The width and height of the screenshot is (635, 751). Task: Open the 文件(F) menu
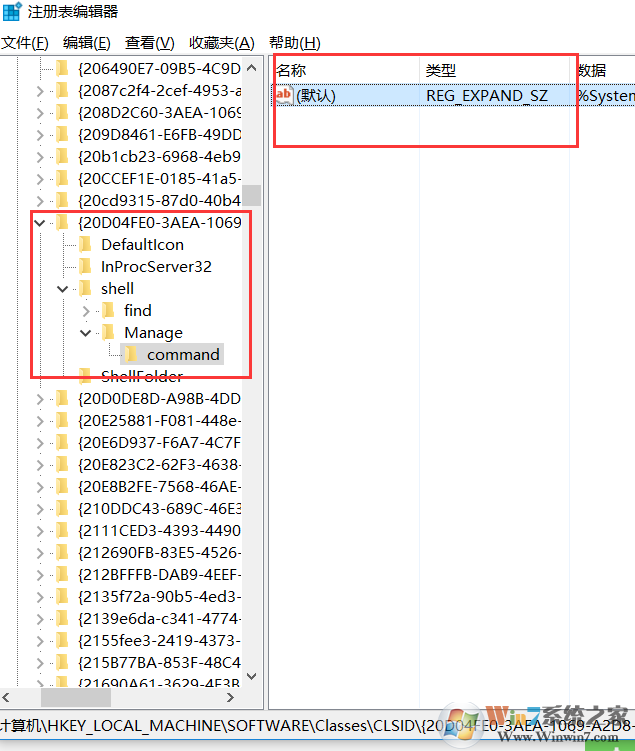25,43
